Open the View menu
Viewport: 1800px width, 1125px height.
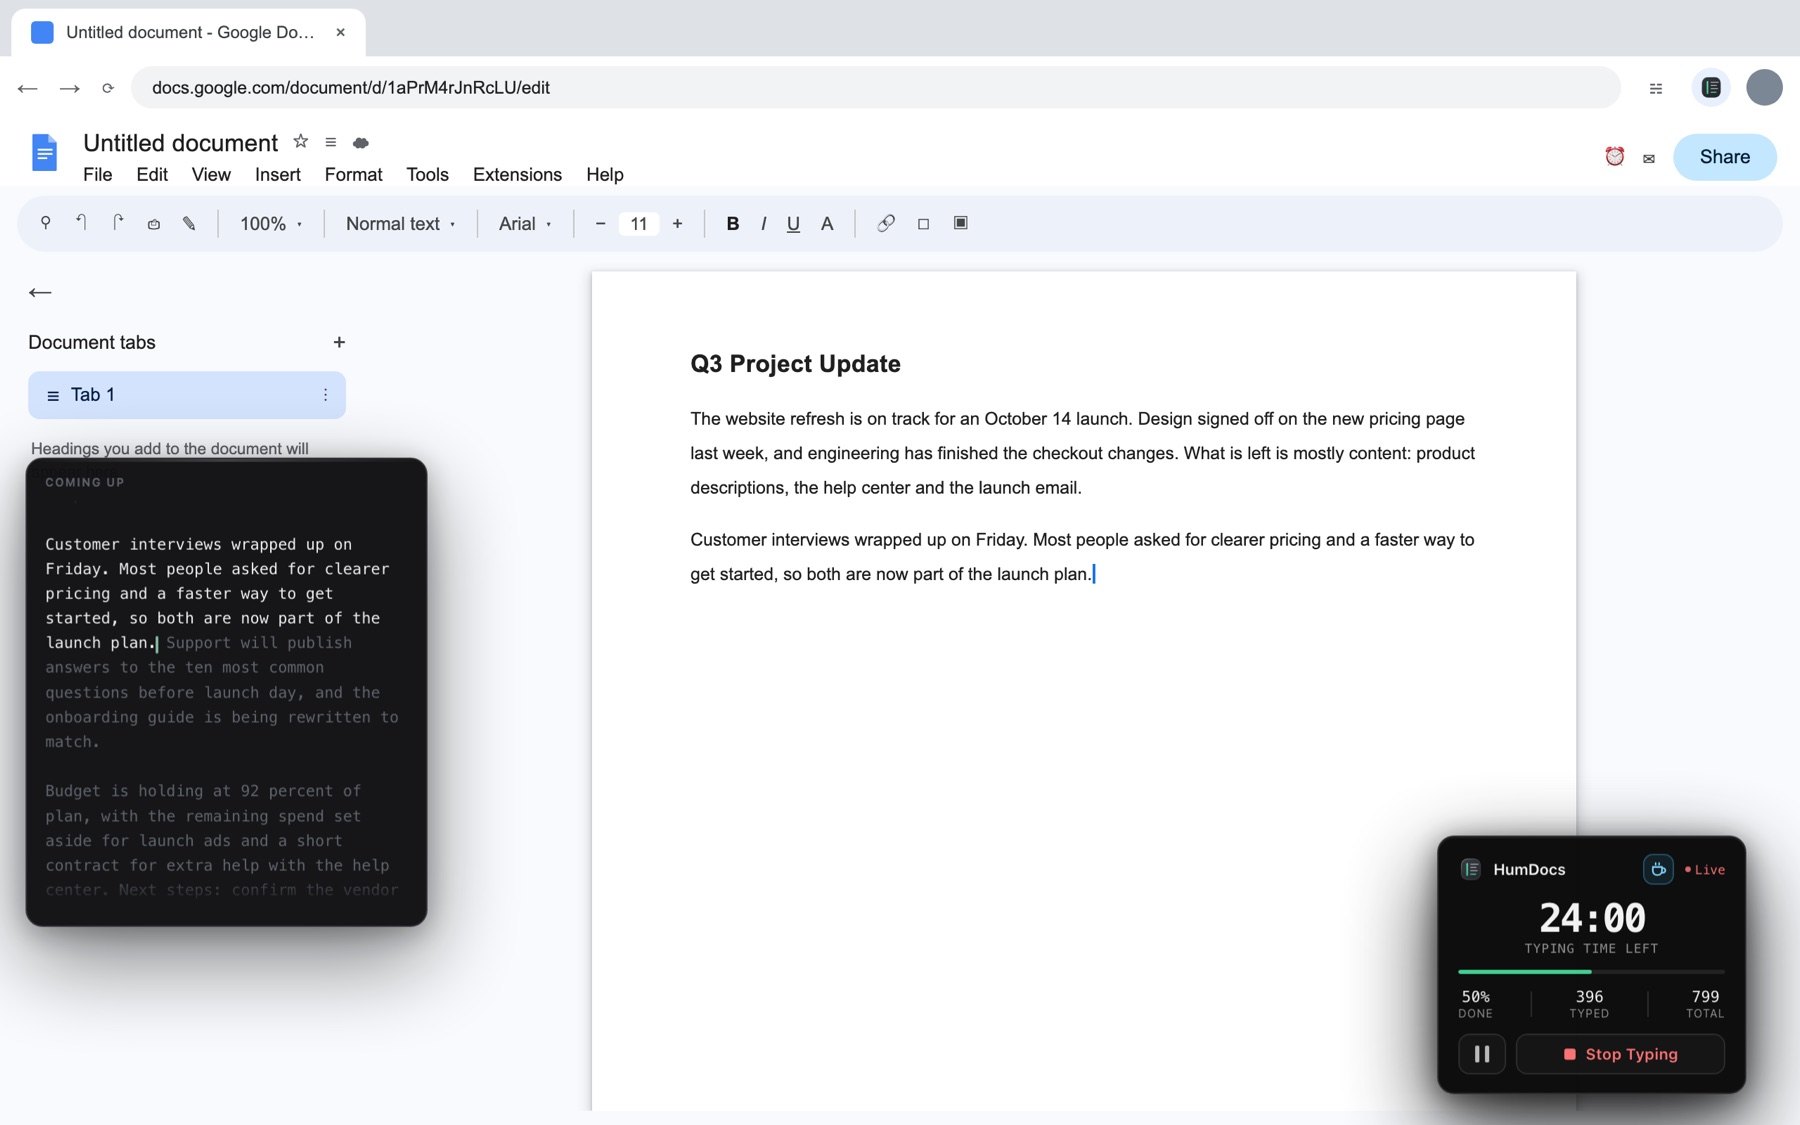(x=211, y=174)
